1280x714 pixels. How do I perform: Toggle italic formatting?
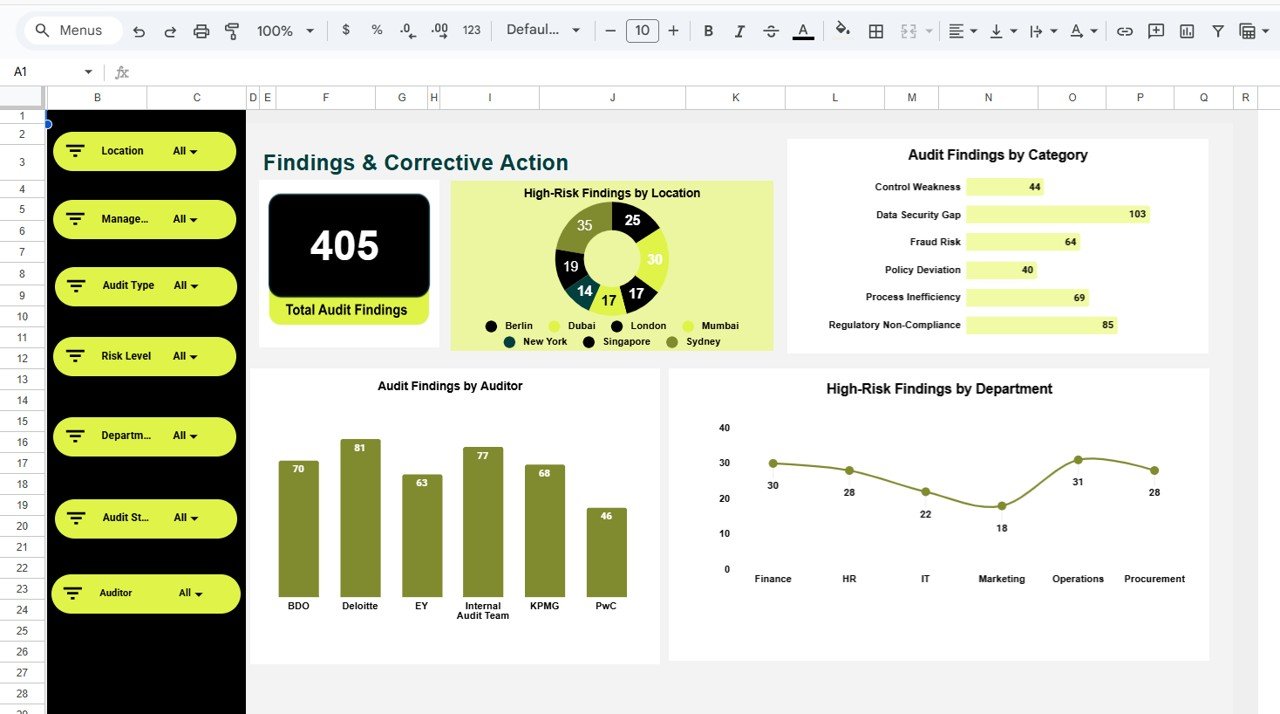click(x=739, y=31)
